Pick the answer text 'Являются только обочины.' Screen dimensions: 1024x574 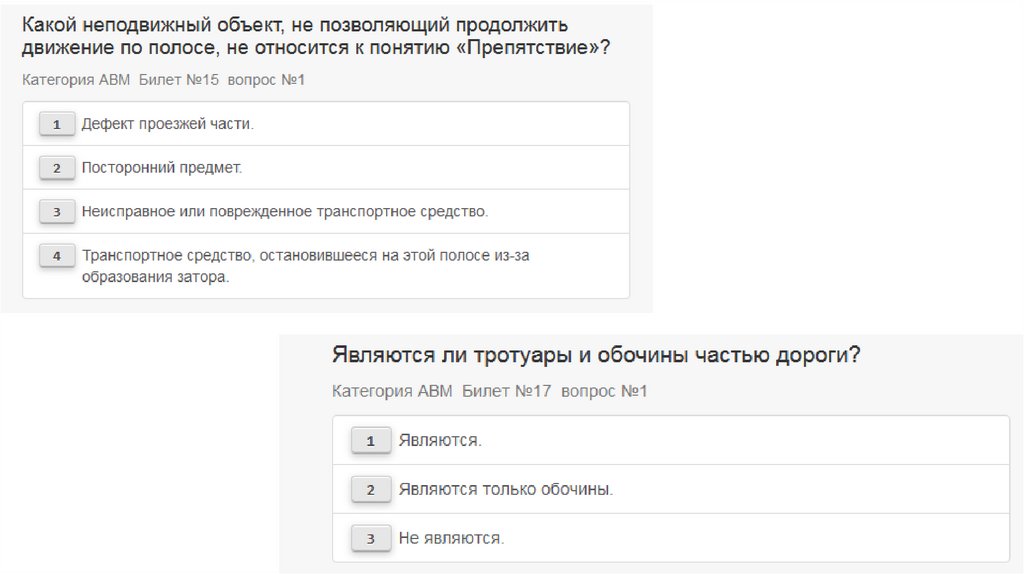pos(505,490)
